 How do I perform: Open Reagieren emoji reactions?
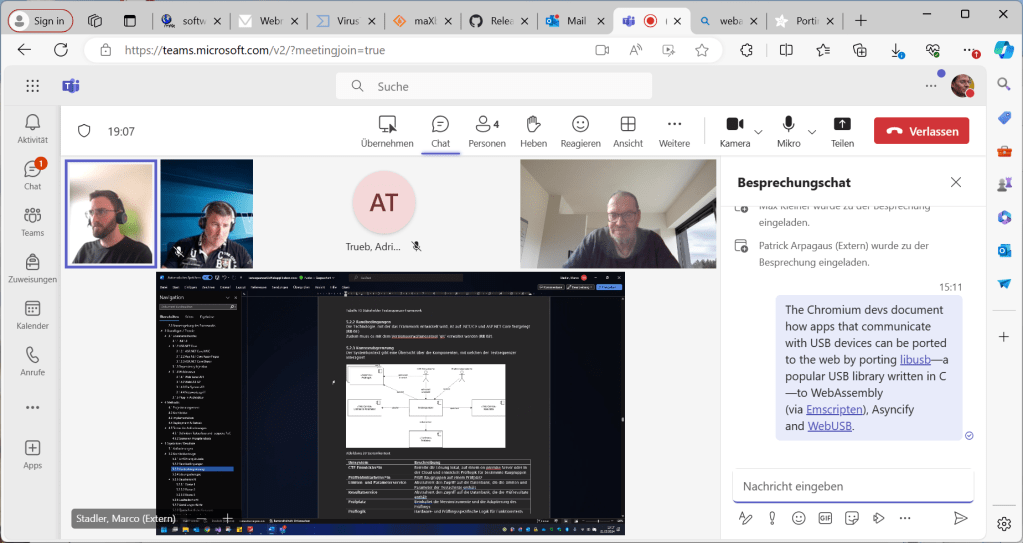pyautogui.click(x=580, y=130)
